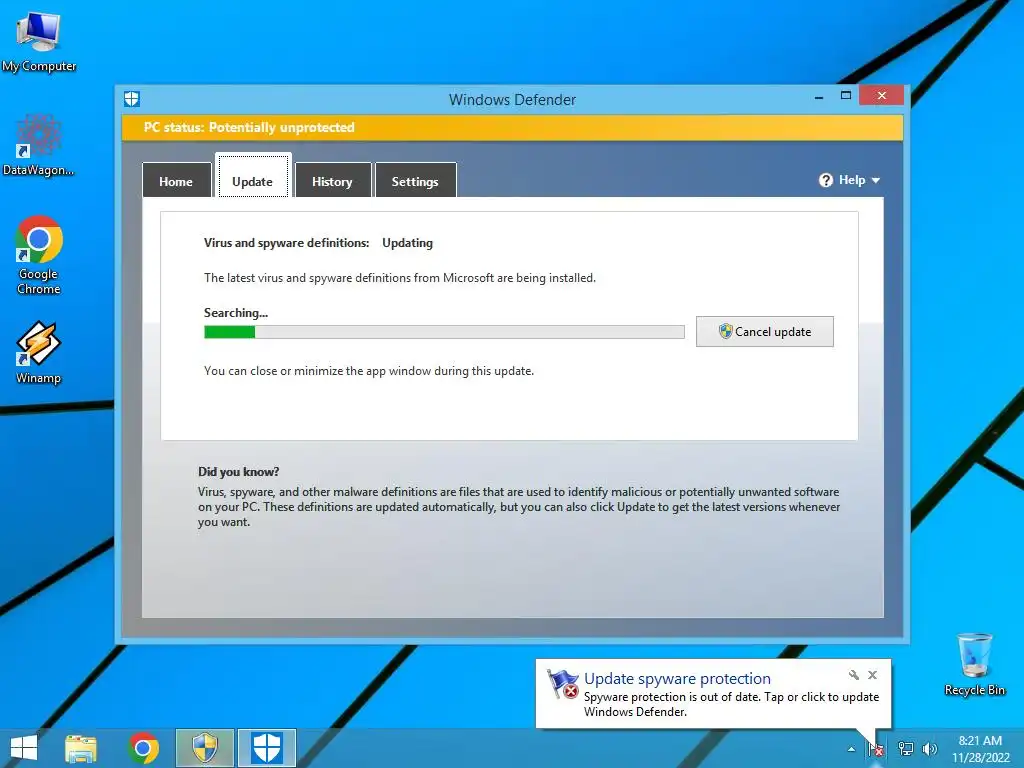Open My Computer desktop icon
This screenshot has height=768, width=1024.
point(39,40)
